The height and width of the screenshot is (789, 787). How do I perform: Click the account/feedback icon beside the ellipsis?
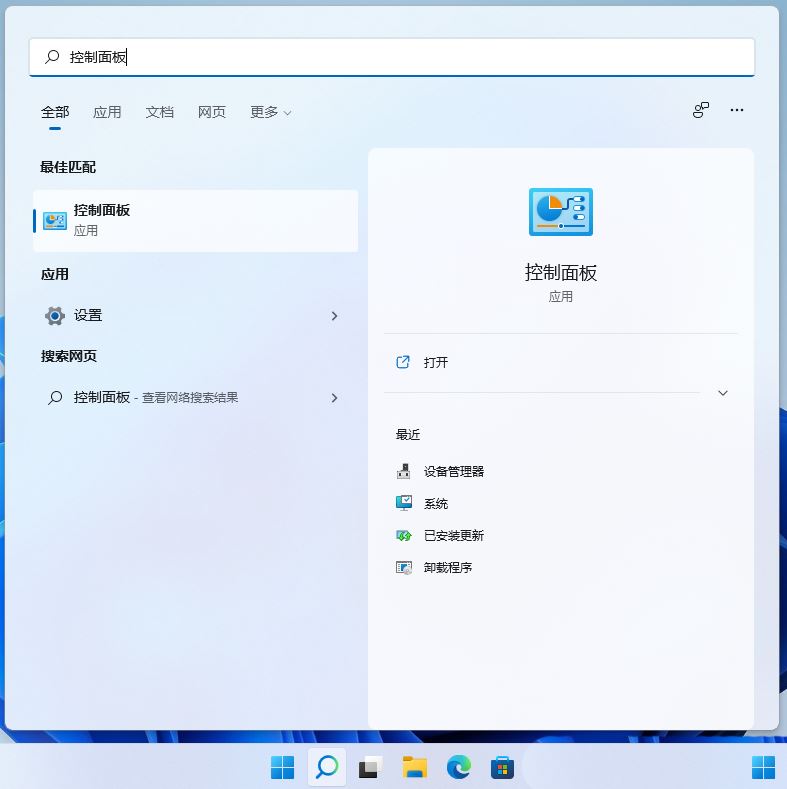[x=701, y=110]
